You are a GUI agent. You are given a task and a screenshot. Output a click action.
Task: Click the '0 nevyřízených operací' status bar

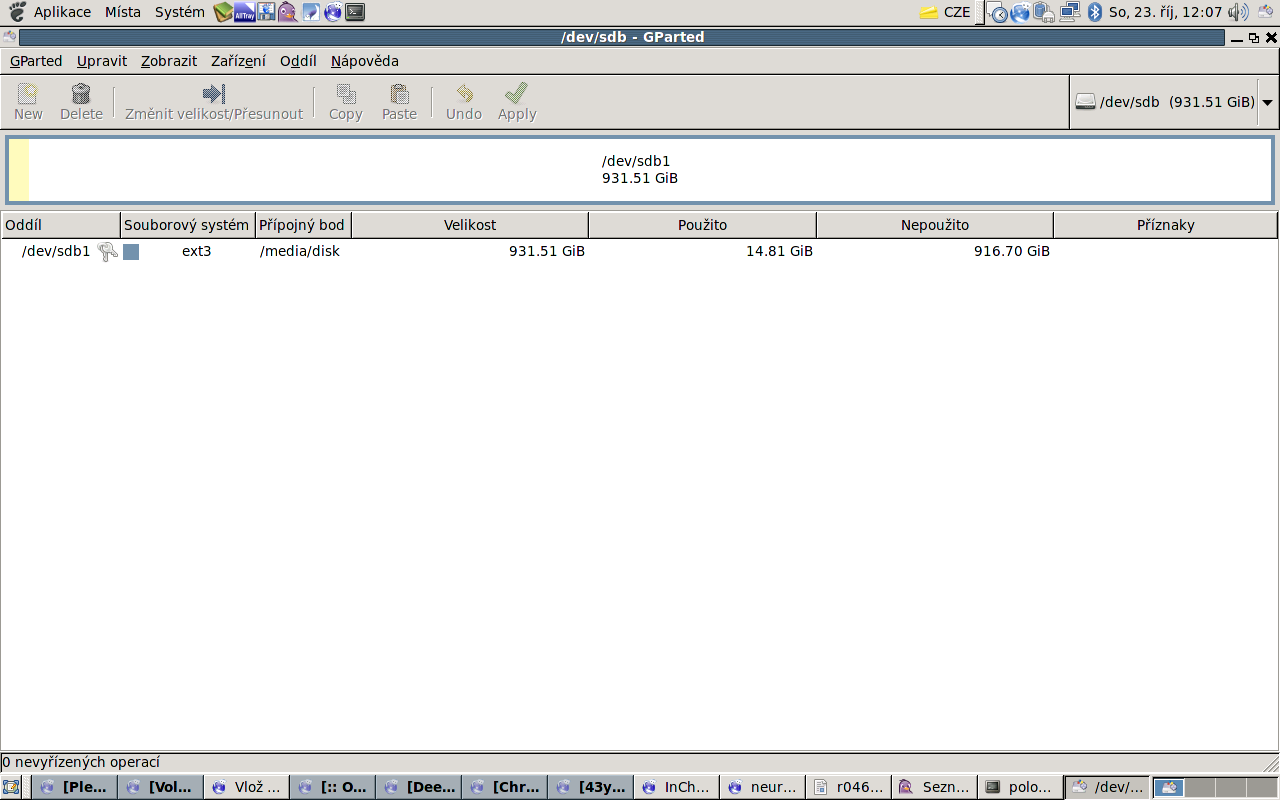click(640, 762)
